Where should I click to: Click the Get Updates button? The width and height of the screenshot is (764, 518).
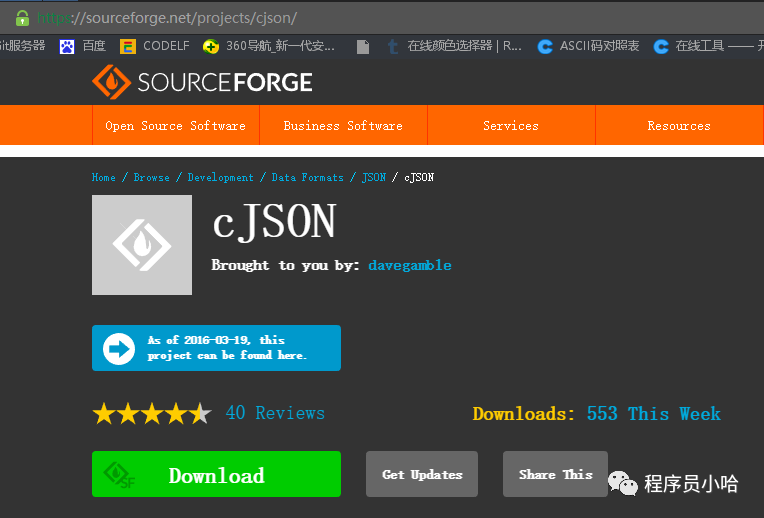click(x=422, y=474)
